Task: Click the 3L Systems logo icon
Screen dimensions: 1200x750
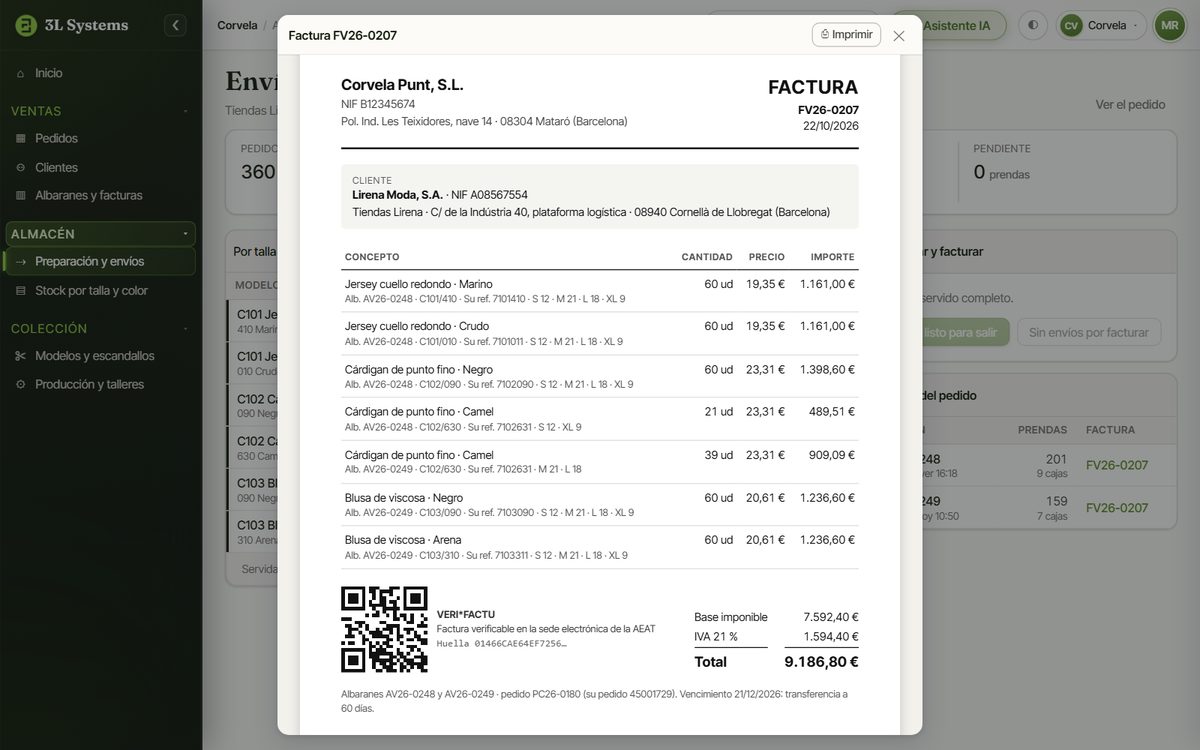Action: pos(26,26)
